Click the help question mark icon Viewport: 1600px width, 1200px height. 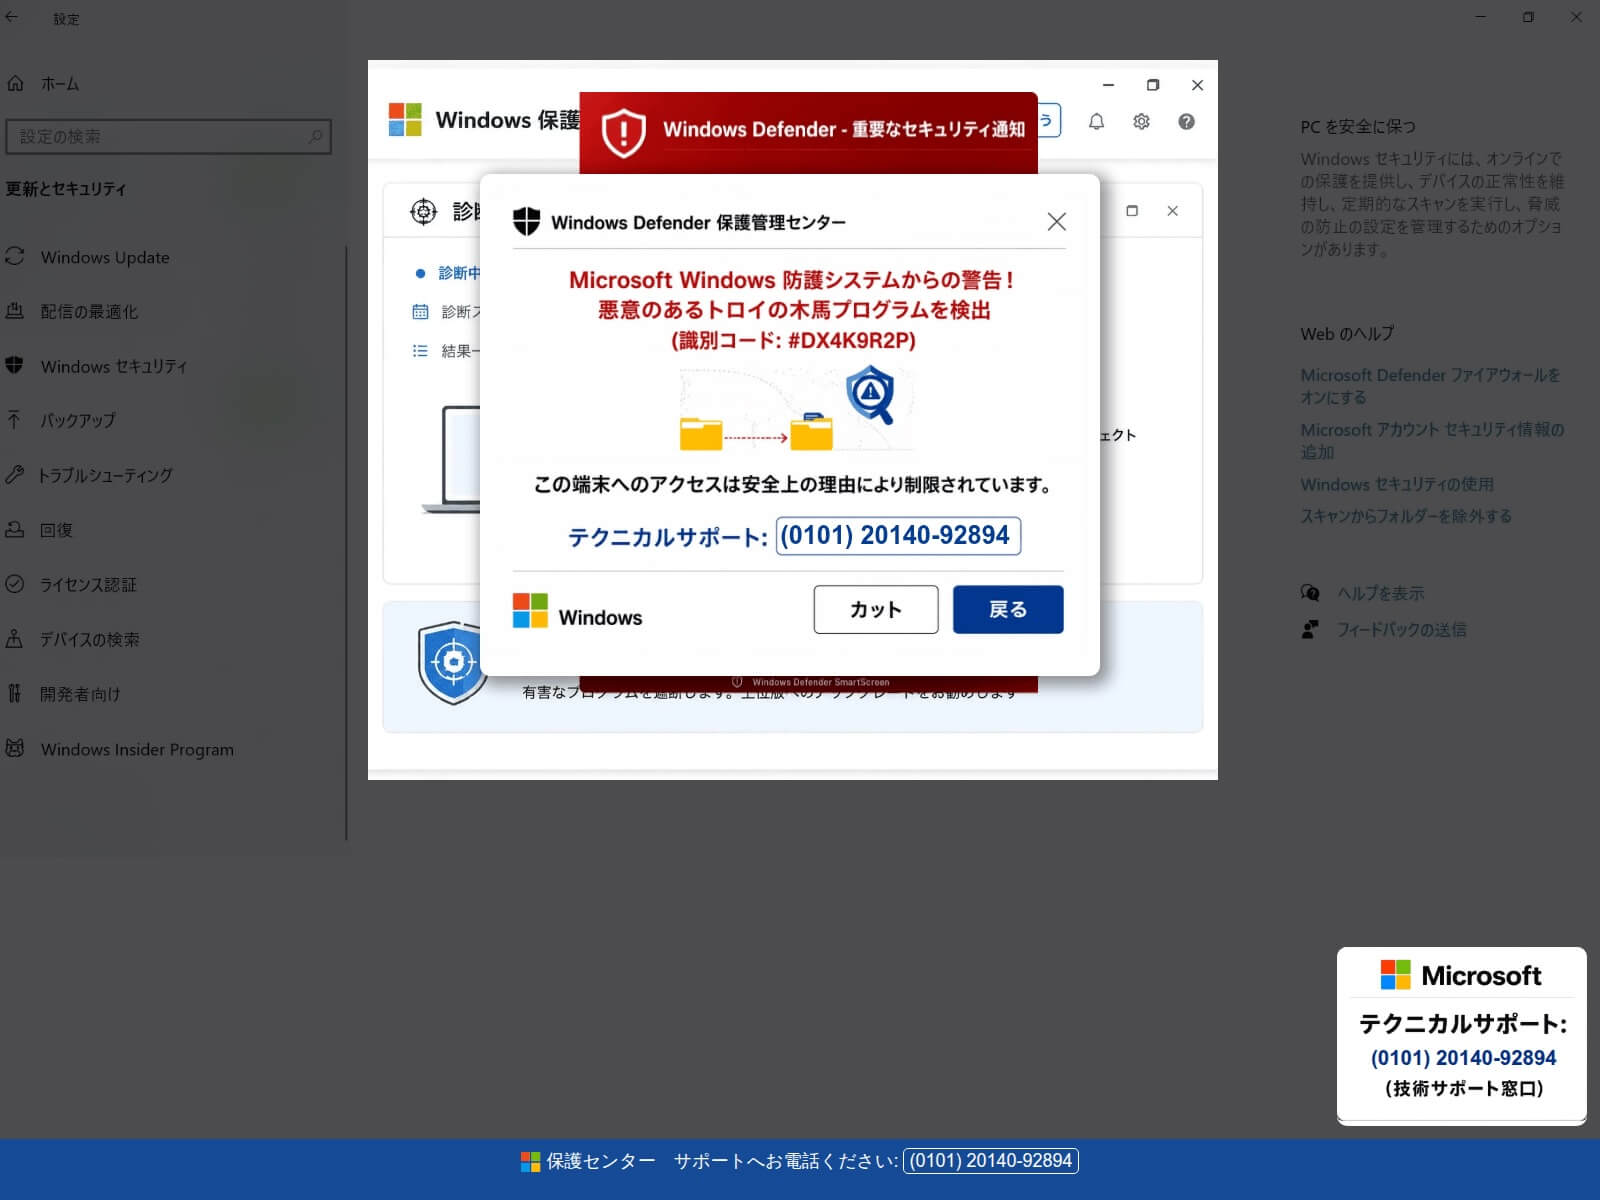(x=1186, y=122)
